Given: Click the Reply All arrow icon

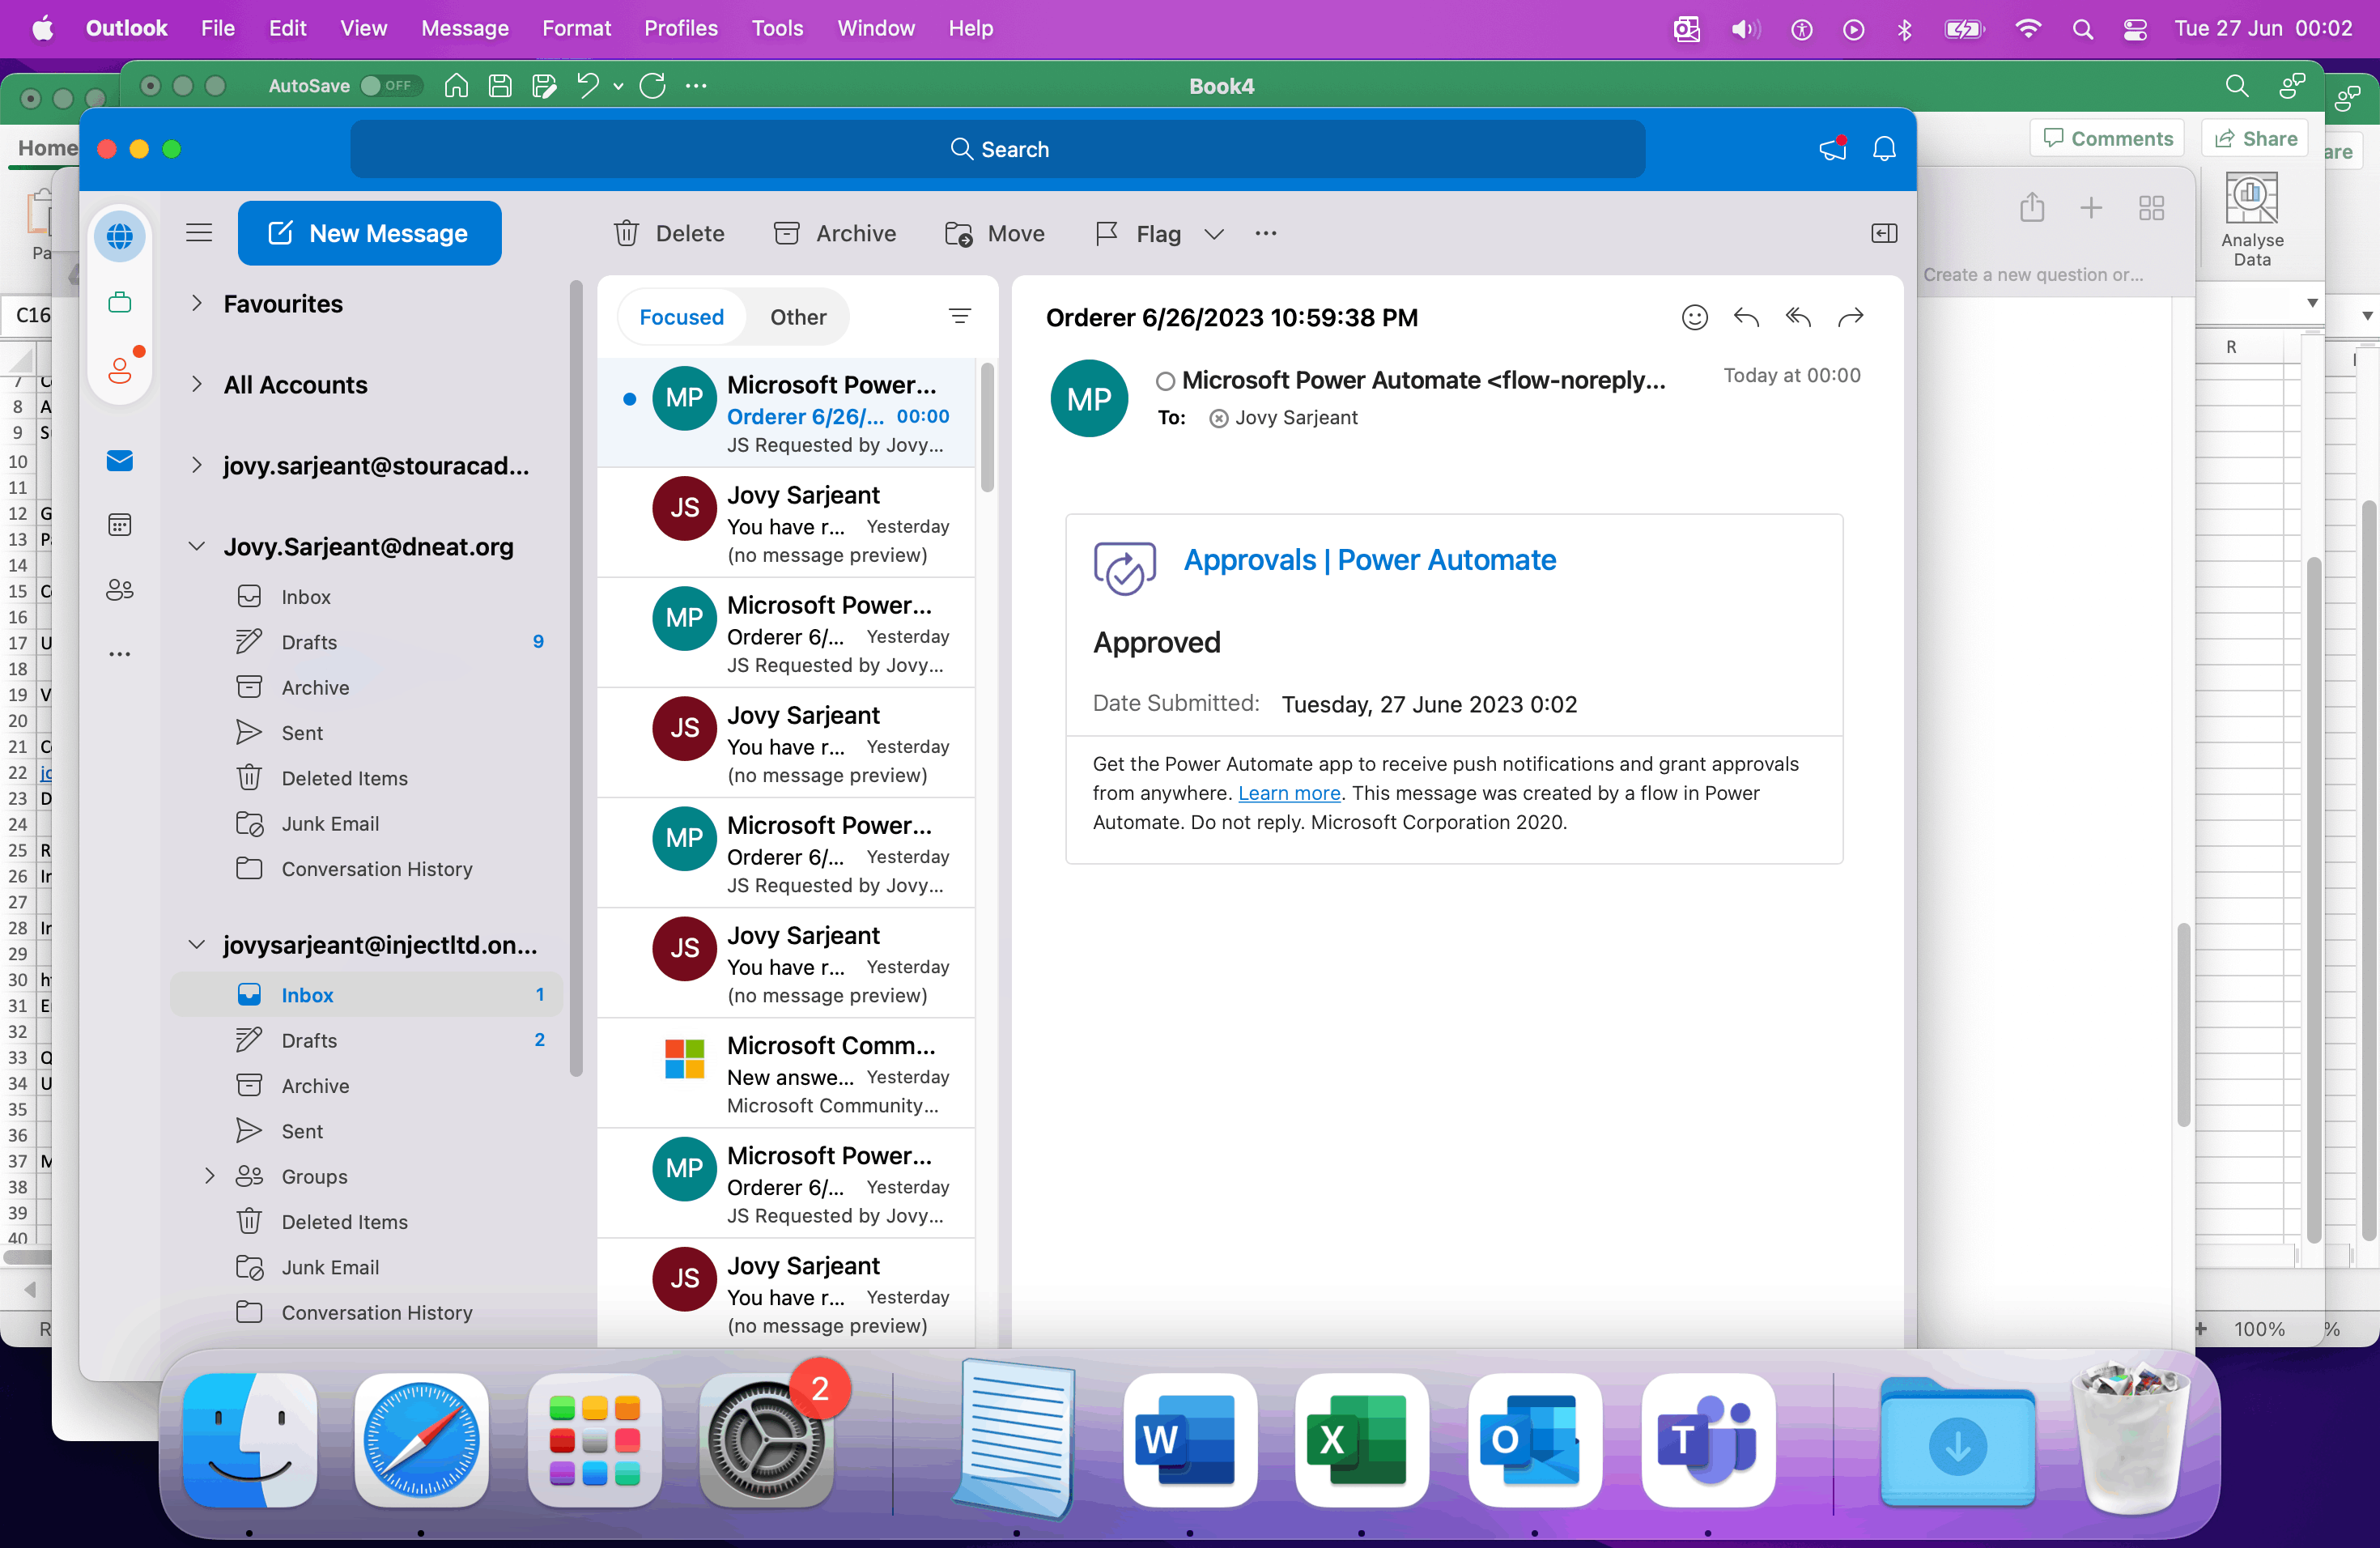Looking at the screenshot, I should coord(1798,317).
